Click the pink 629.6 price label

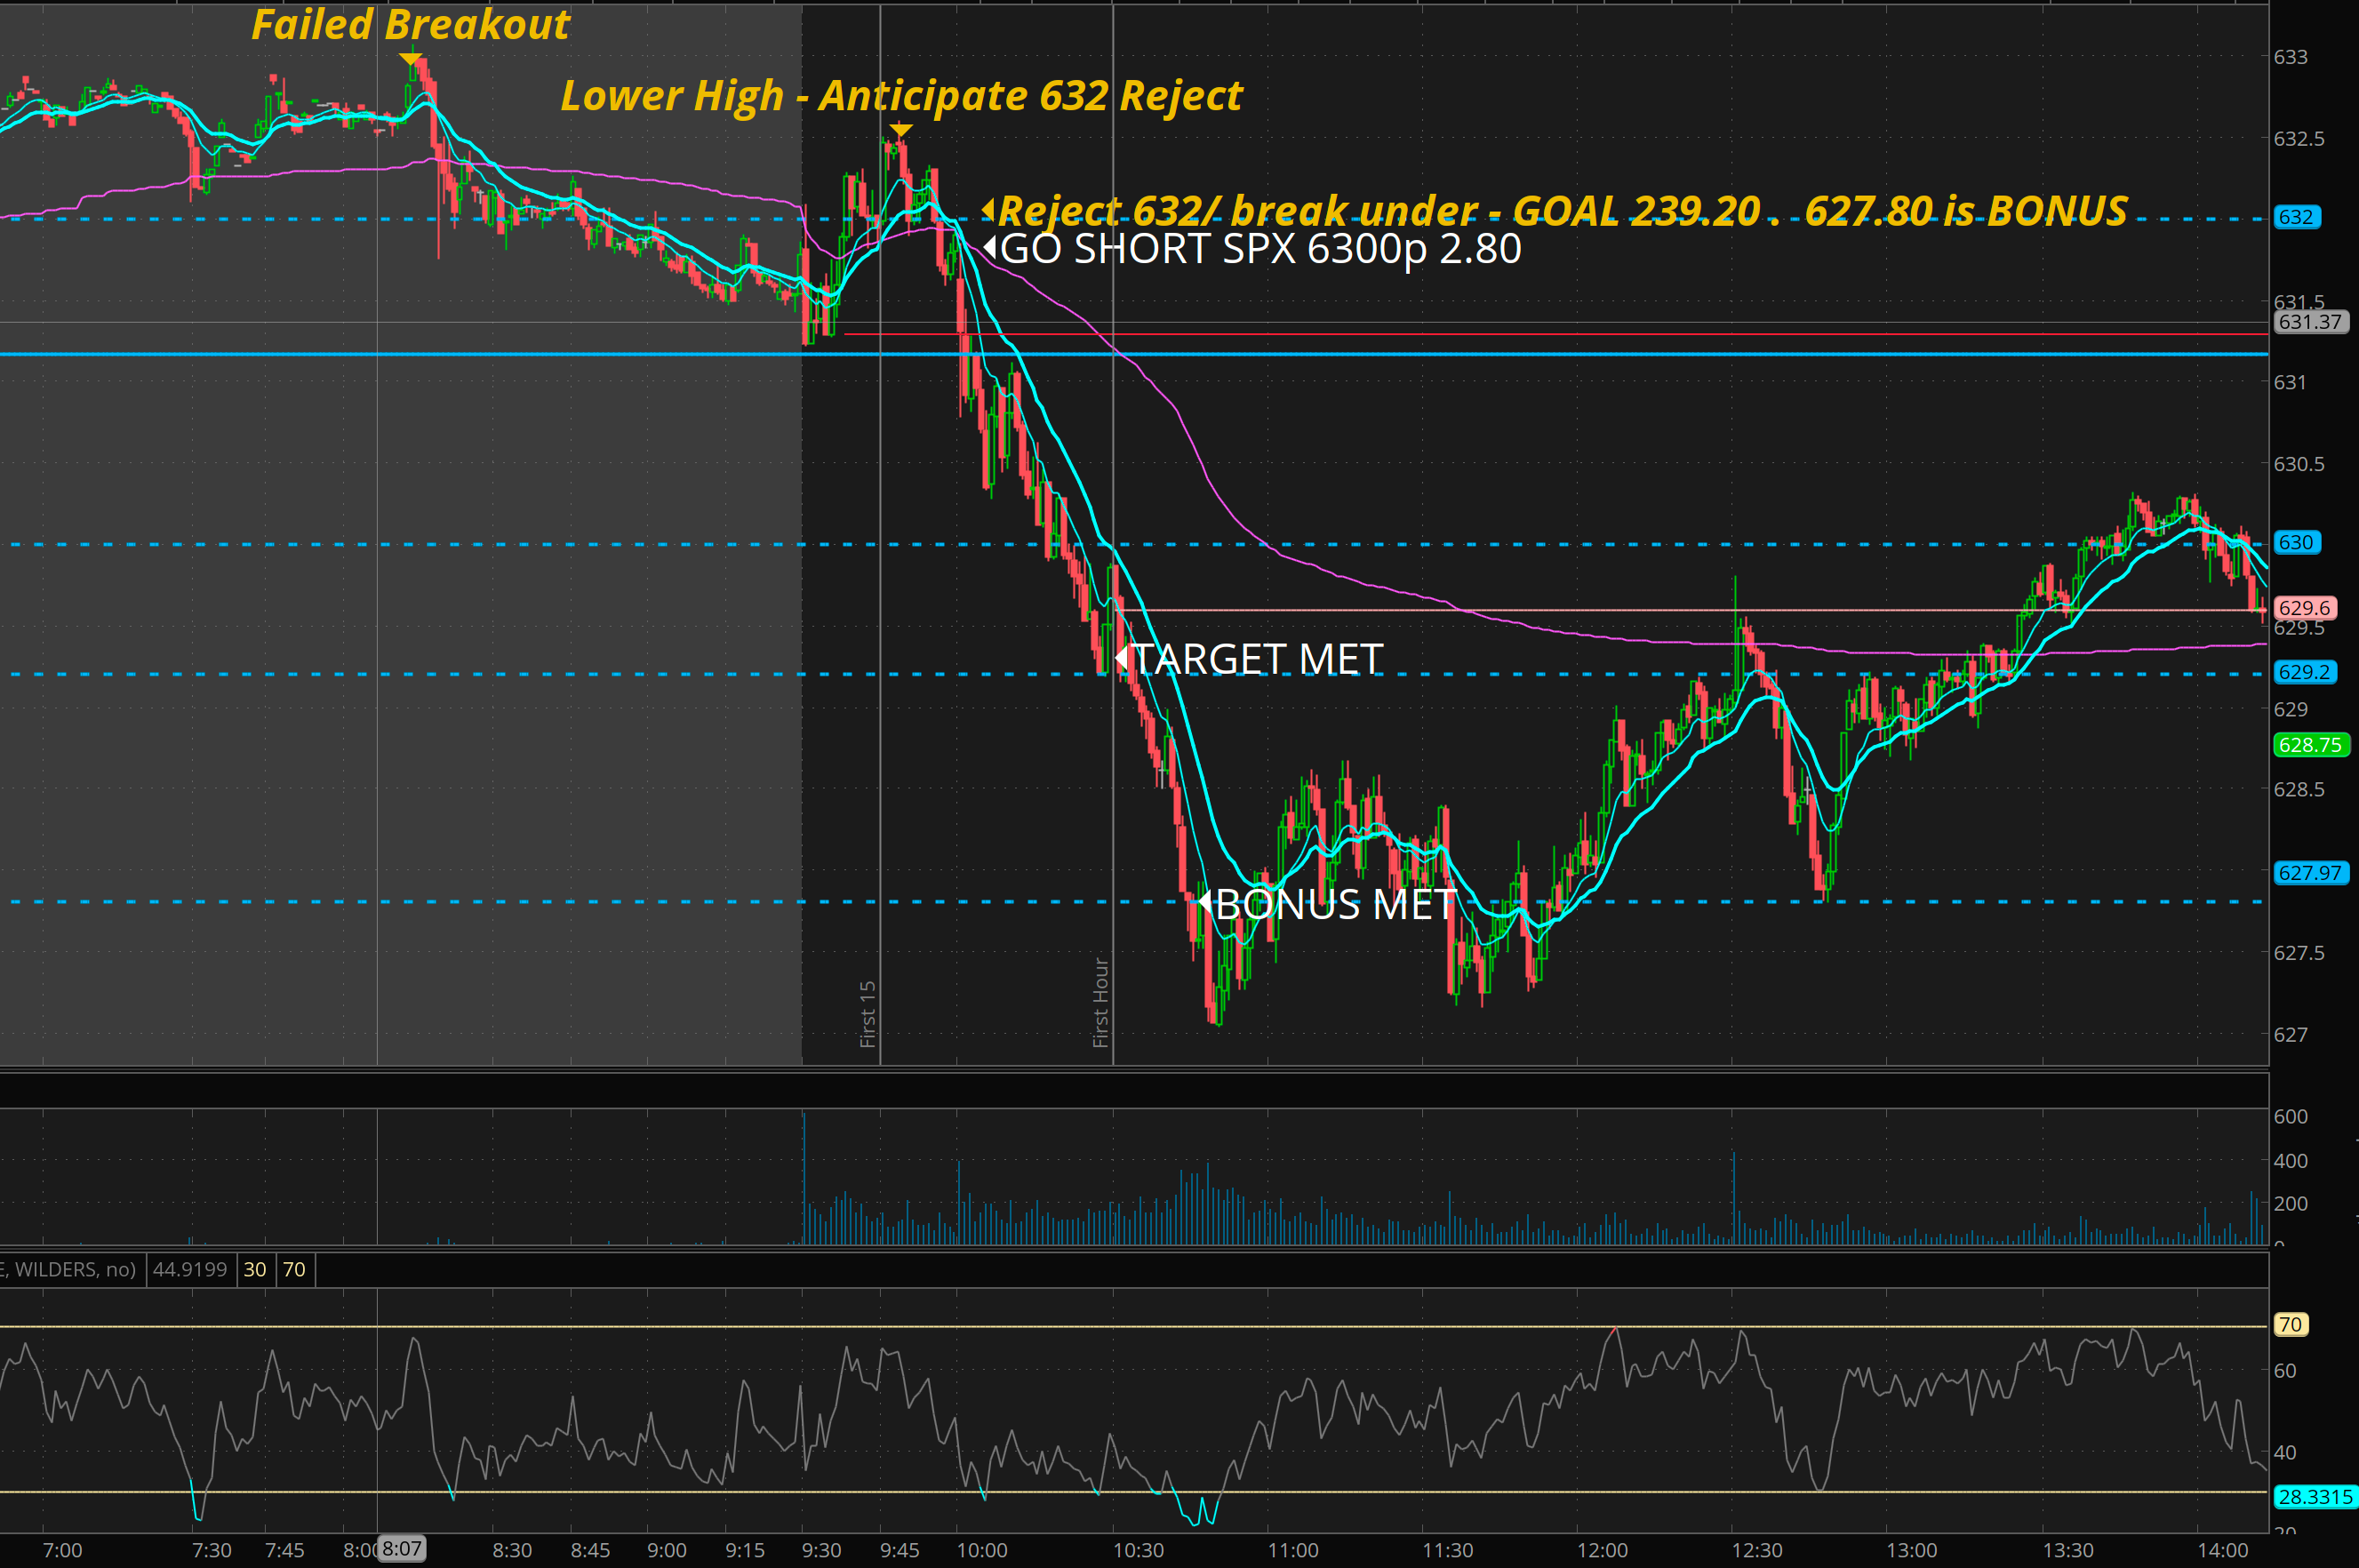click(2304, 608)
